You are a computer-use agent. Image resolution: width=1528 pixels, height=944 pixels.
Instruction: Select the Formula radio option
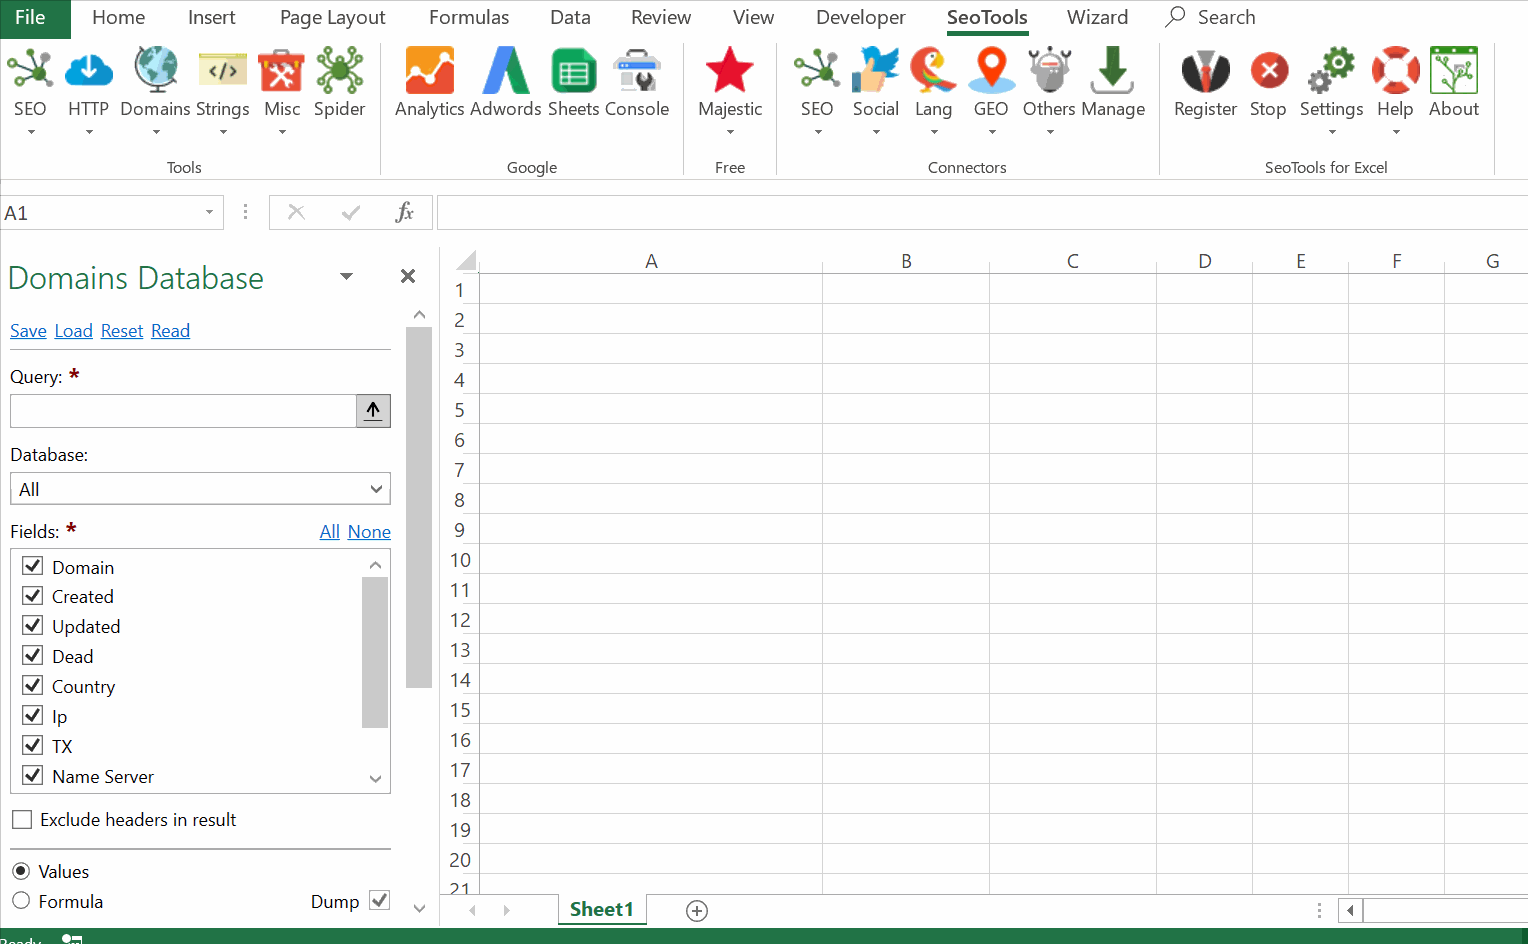[21, 901]
